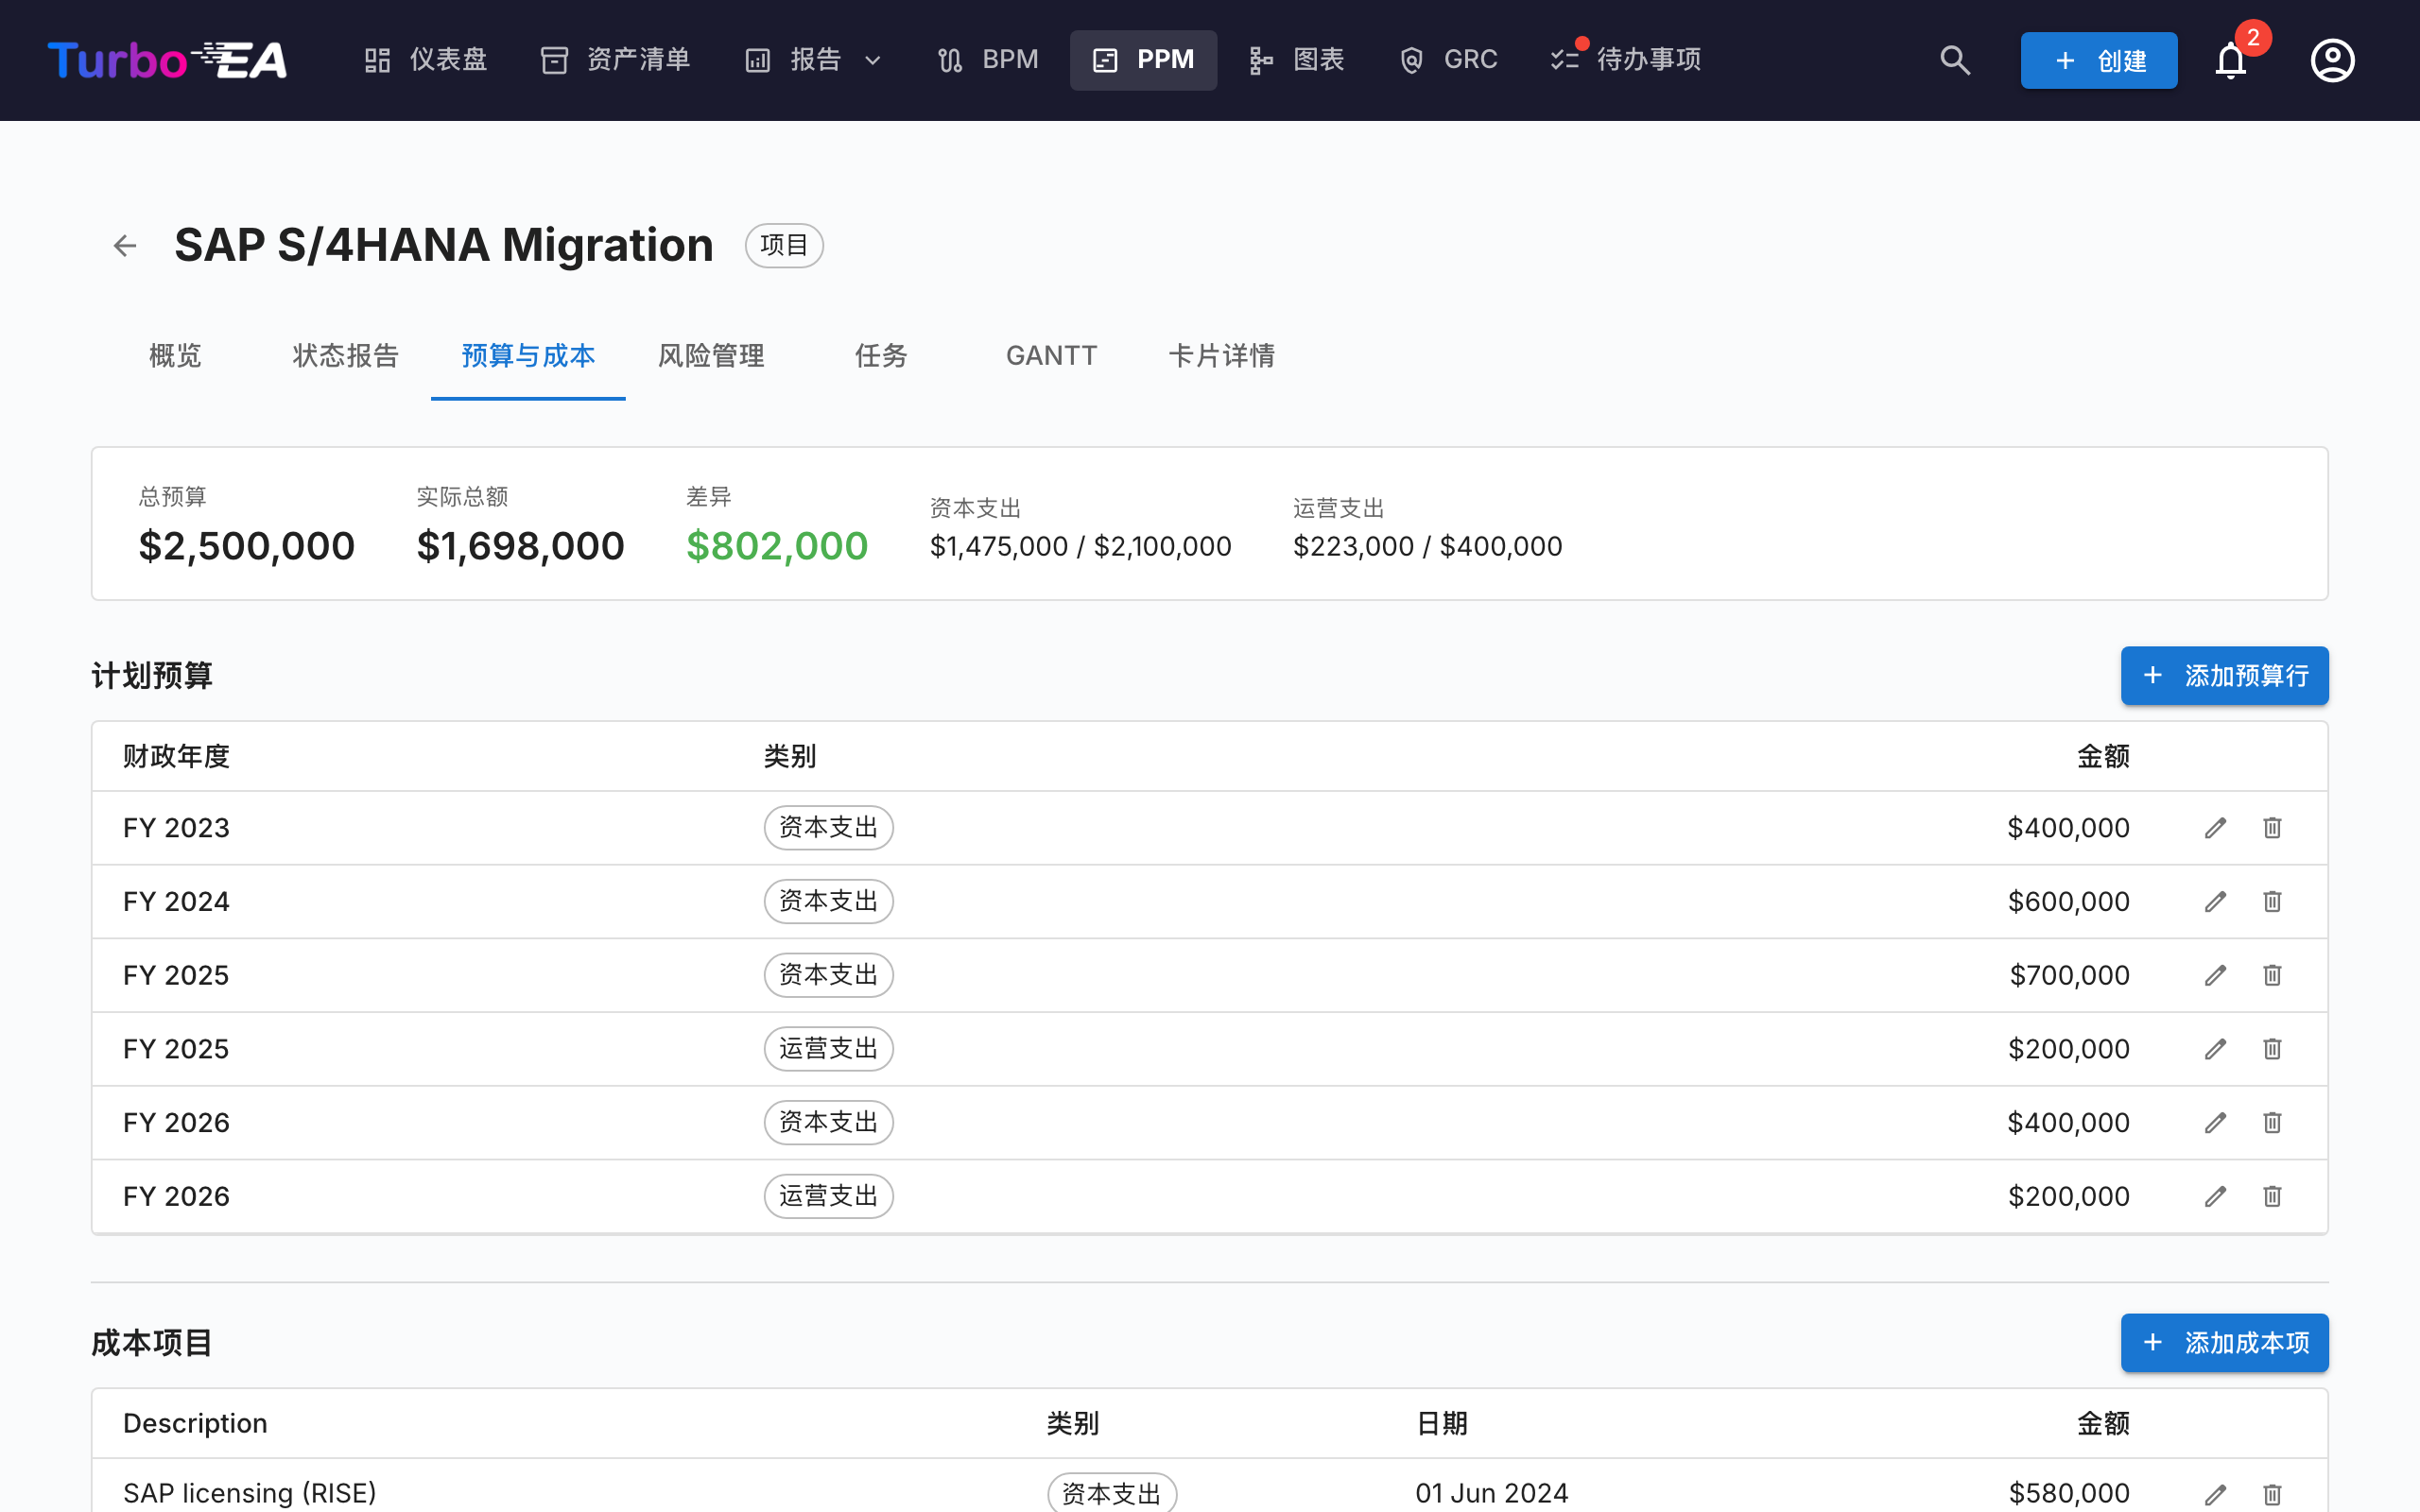2420x1512 pixels.
Task: Click the 计划预算 section heading
Action: (x=152, y=676)
